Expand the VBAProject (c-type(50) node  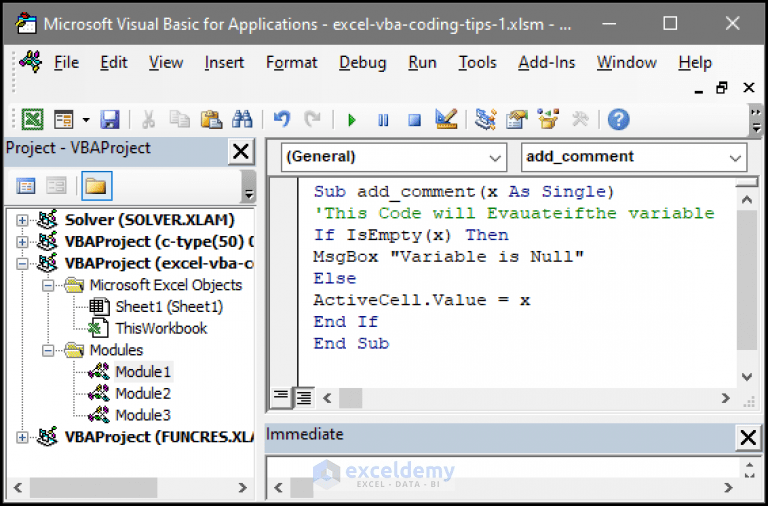pyautogui.click(x=22, y=242)
